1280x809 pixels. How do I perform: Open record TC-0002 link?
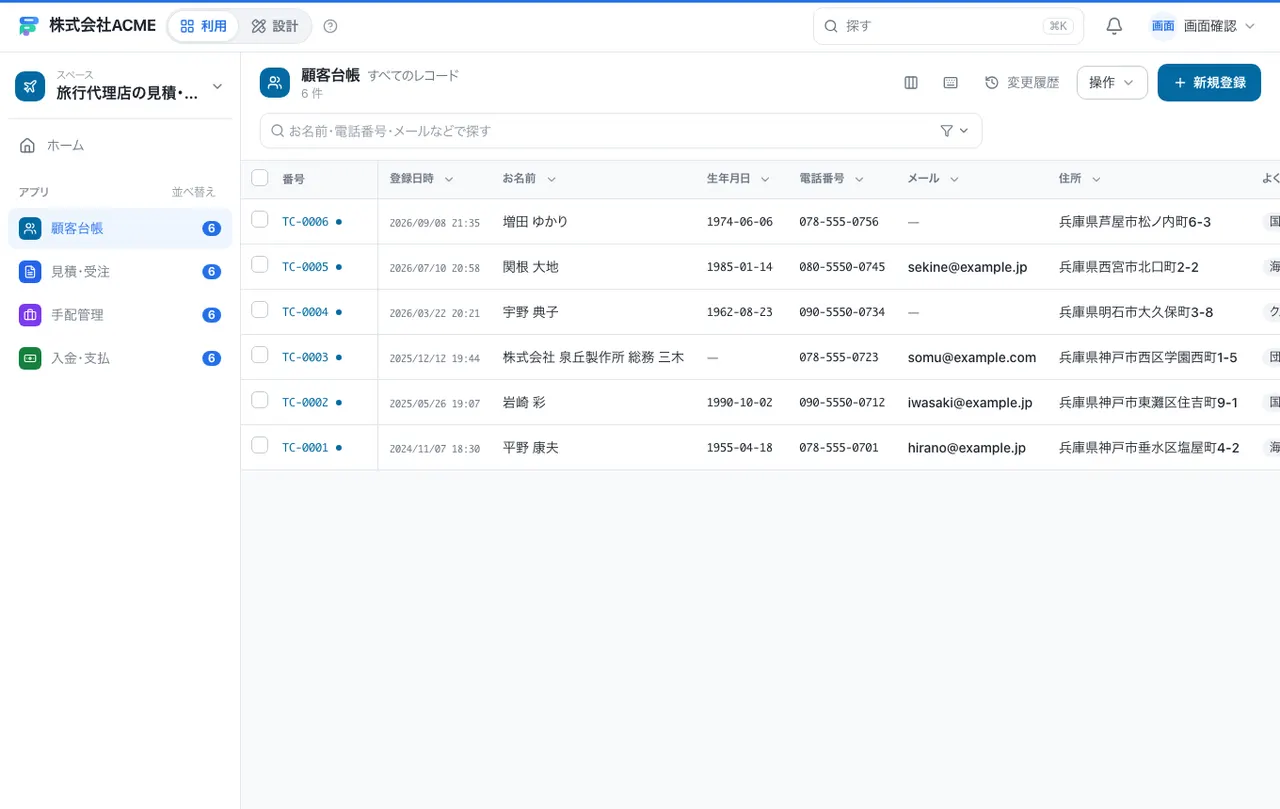click(x=305, y=402)
